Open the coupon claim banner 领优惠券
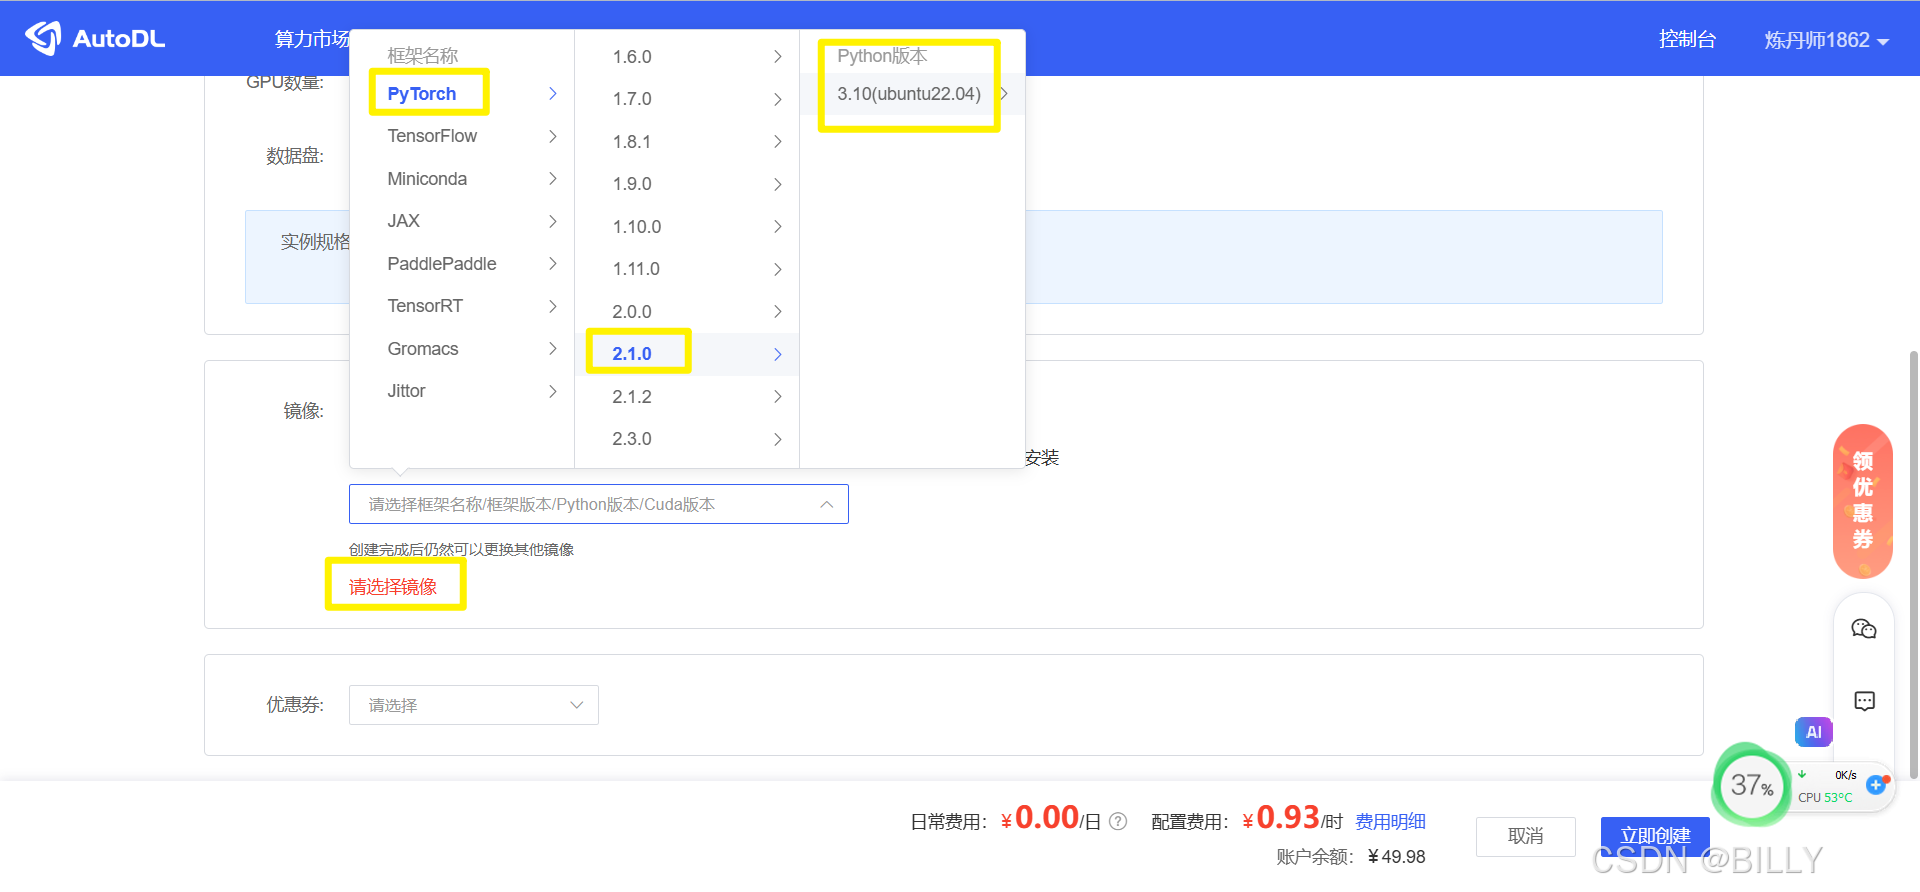Image resolution: width=1920 pixels, height=892 pixels. click(1863, 501)
